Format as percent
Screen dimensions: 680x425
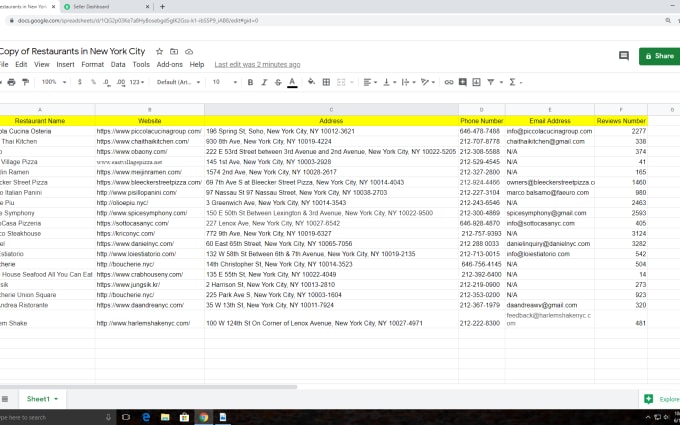tap(93, 82)
